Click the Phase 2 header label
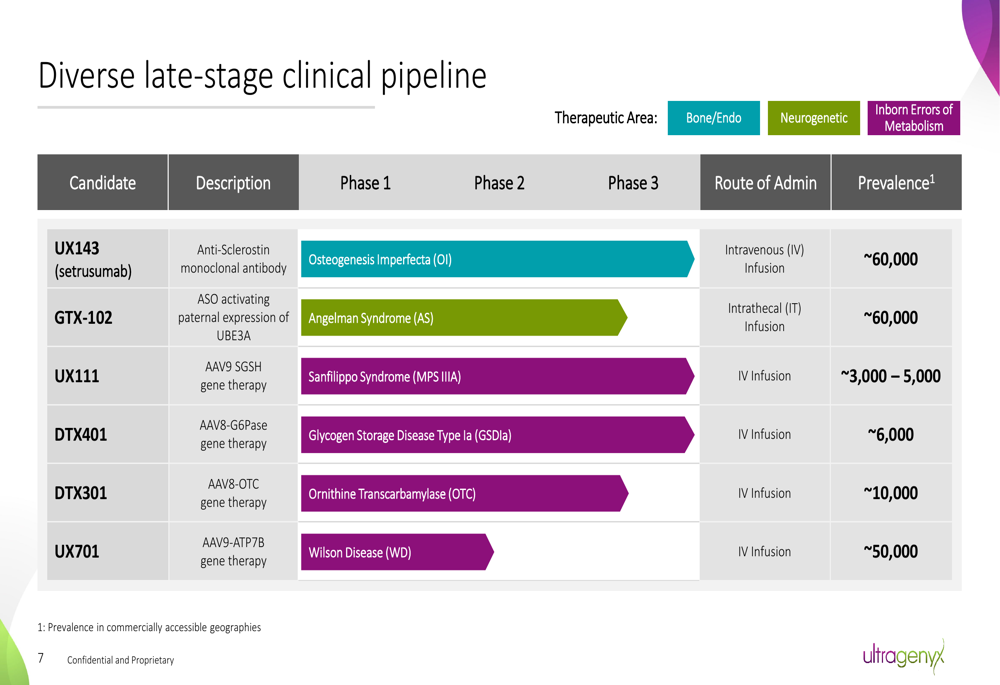This screenshot has height=685, width=1000. pyautogui.click(x=499, y=183)
